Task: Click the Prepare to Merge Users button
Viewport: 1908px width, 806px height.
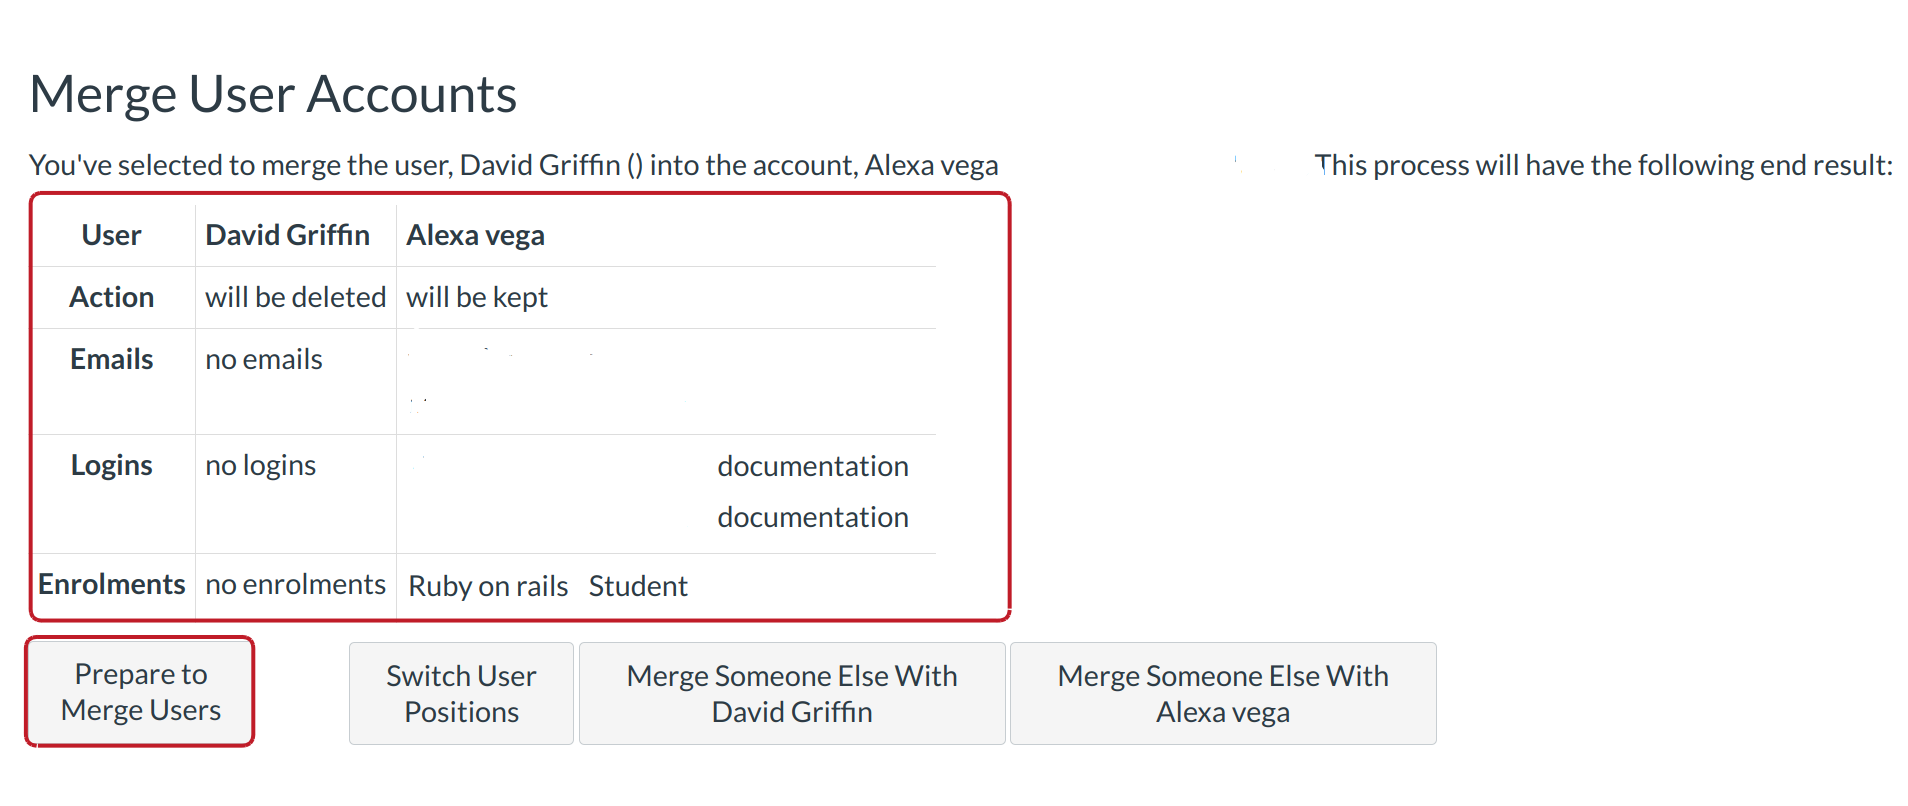Action: [x=140, y=692]
